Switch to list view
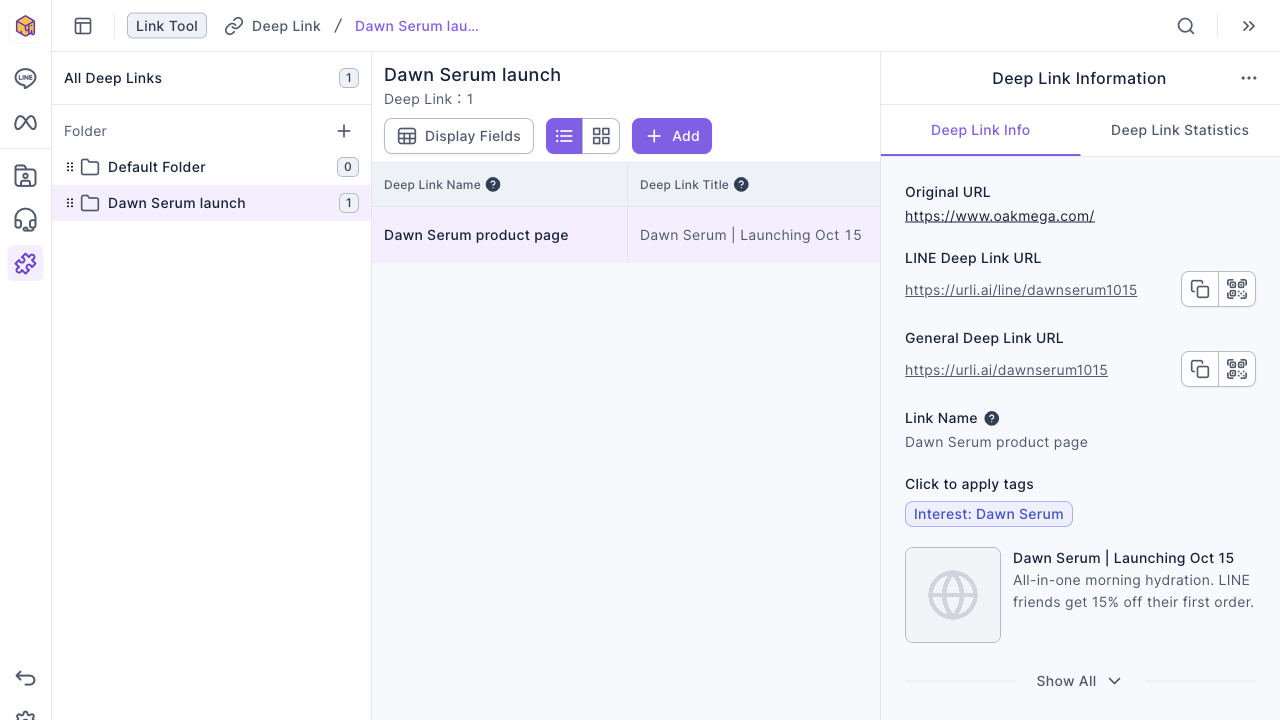This screenshot has width=1280, height=720. 564,136
